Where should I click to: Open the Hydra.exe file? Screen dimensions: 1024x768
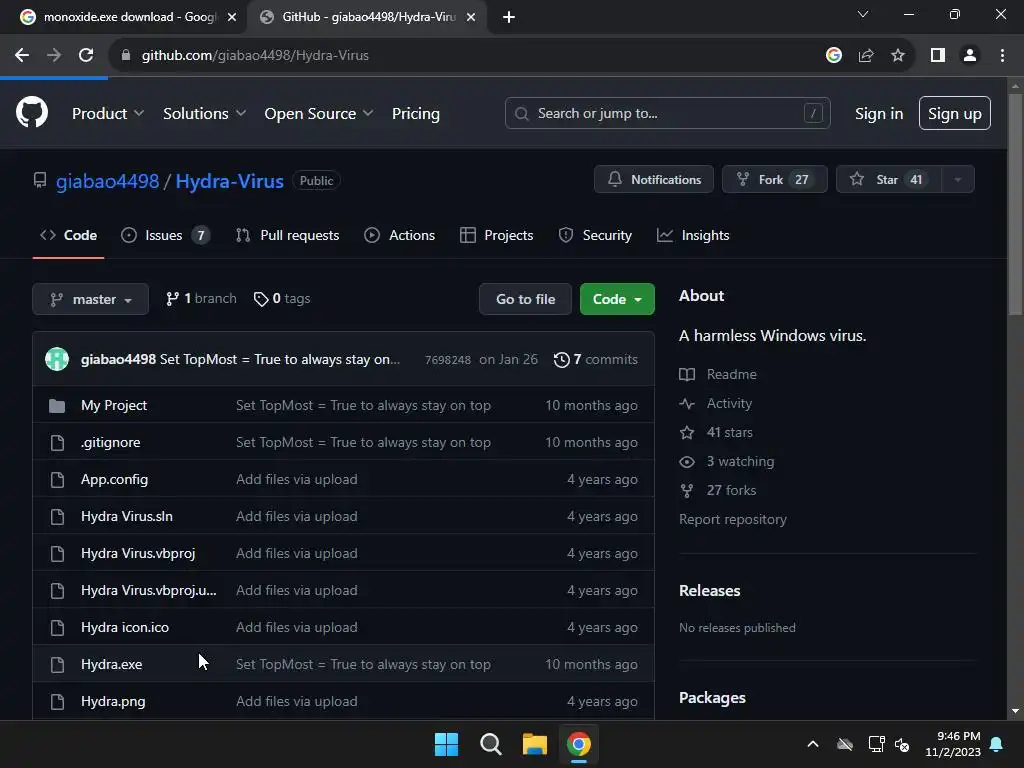tap(112, 665)
